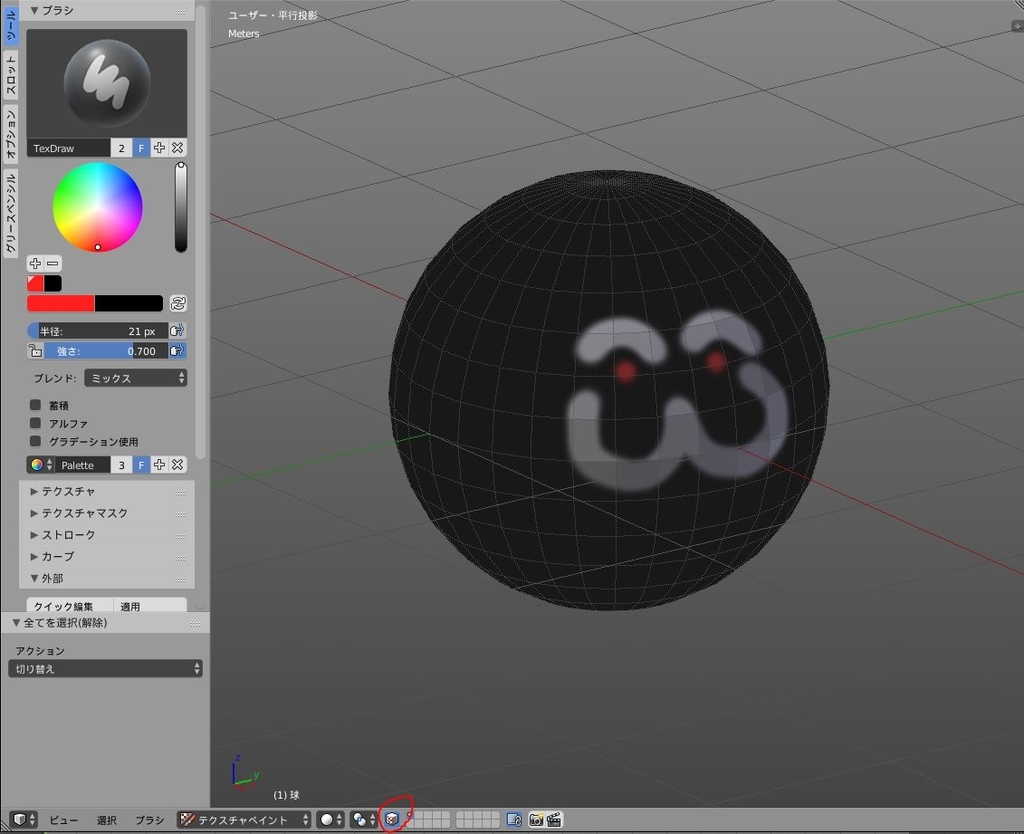Add a new Palette datablock
The image size is (1024, 834).
(x=159, y=465)
